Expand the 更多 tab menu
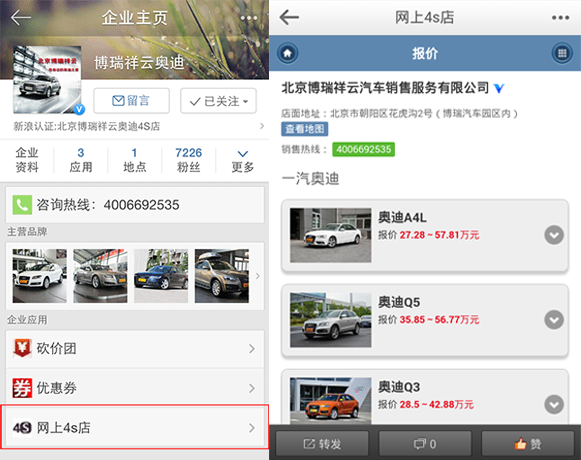Viewport: 581px width, 460px height. [x=242, y=160]
